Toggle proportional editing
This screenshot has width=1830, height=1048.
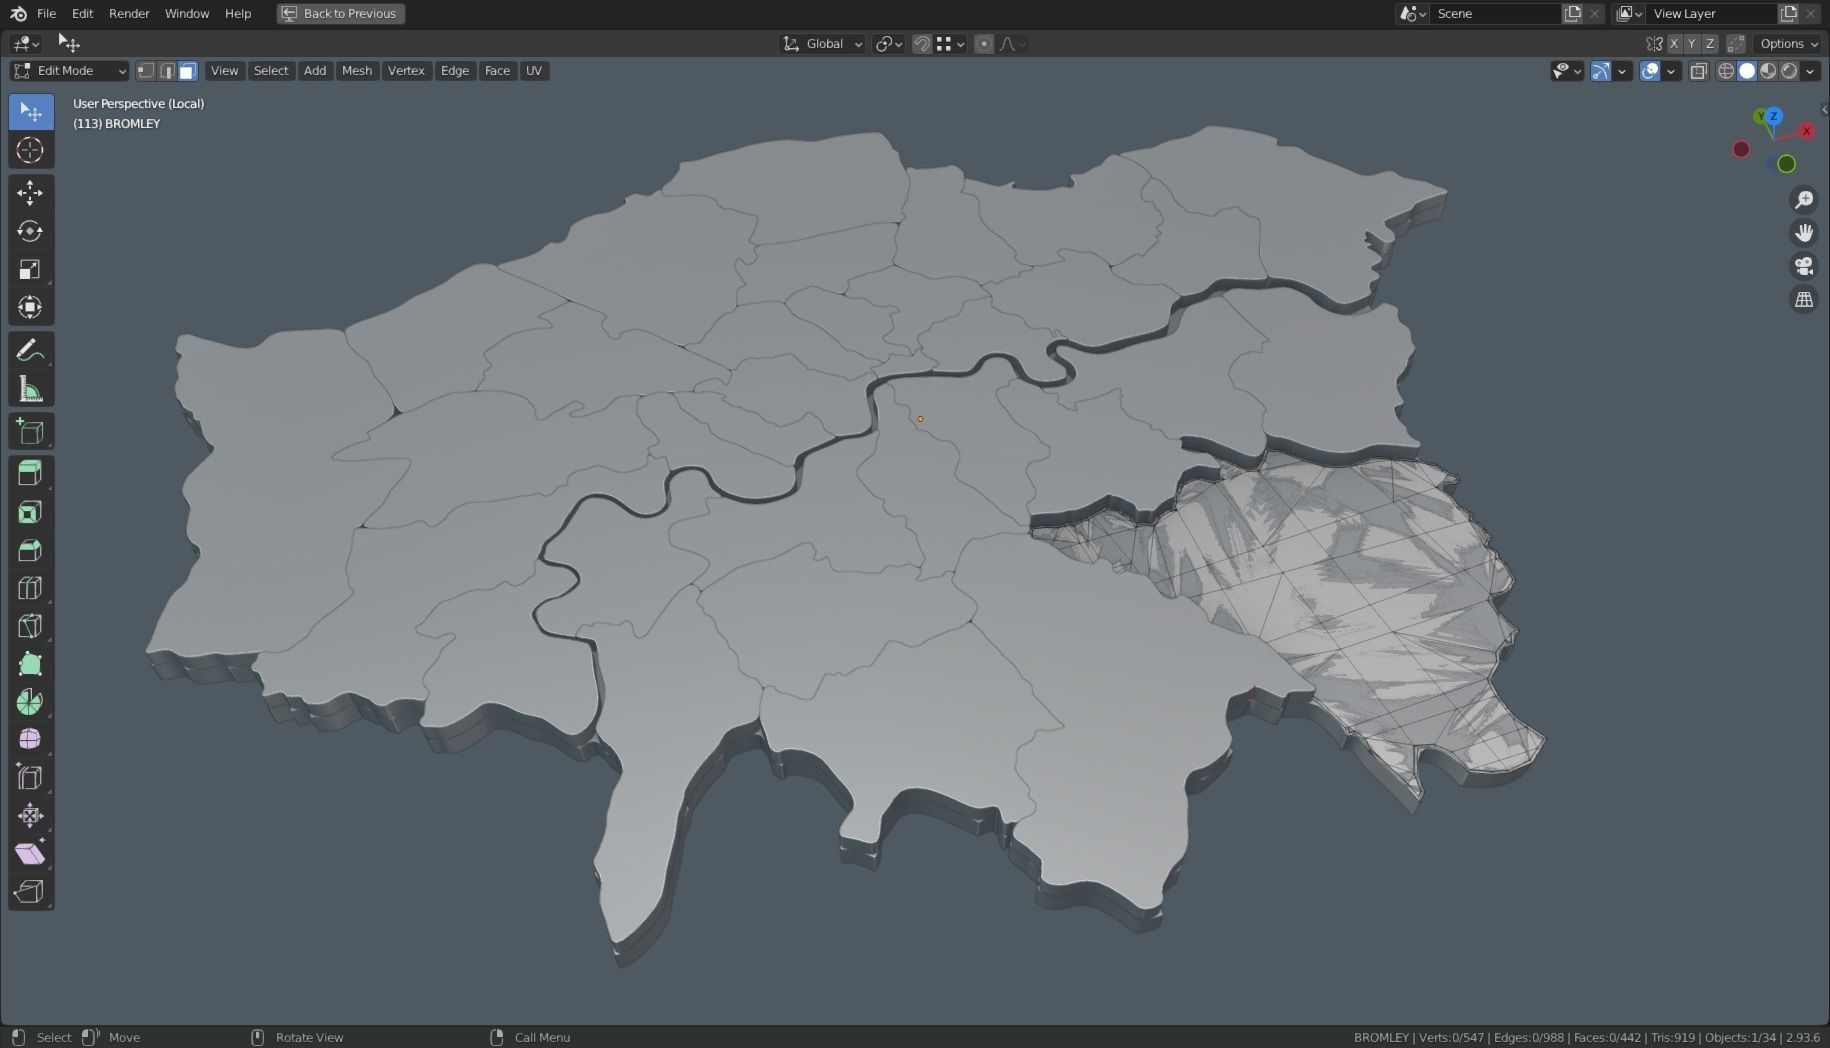pos(984,44)
